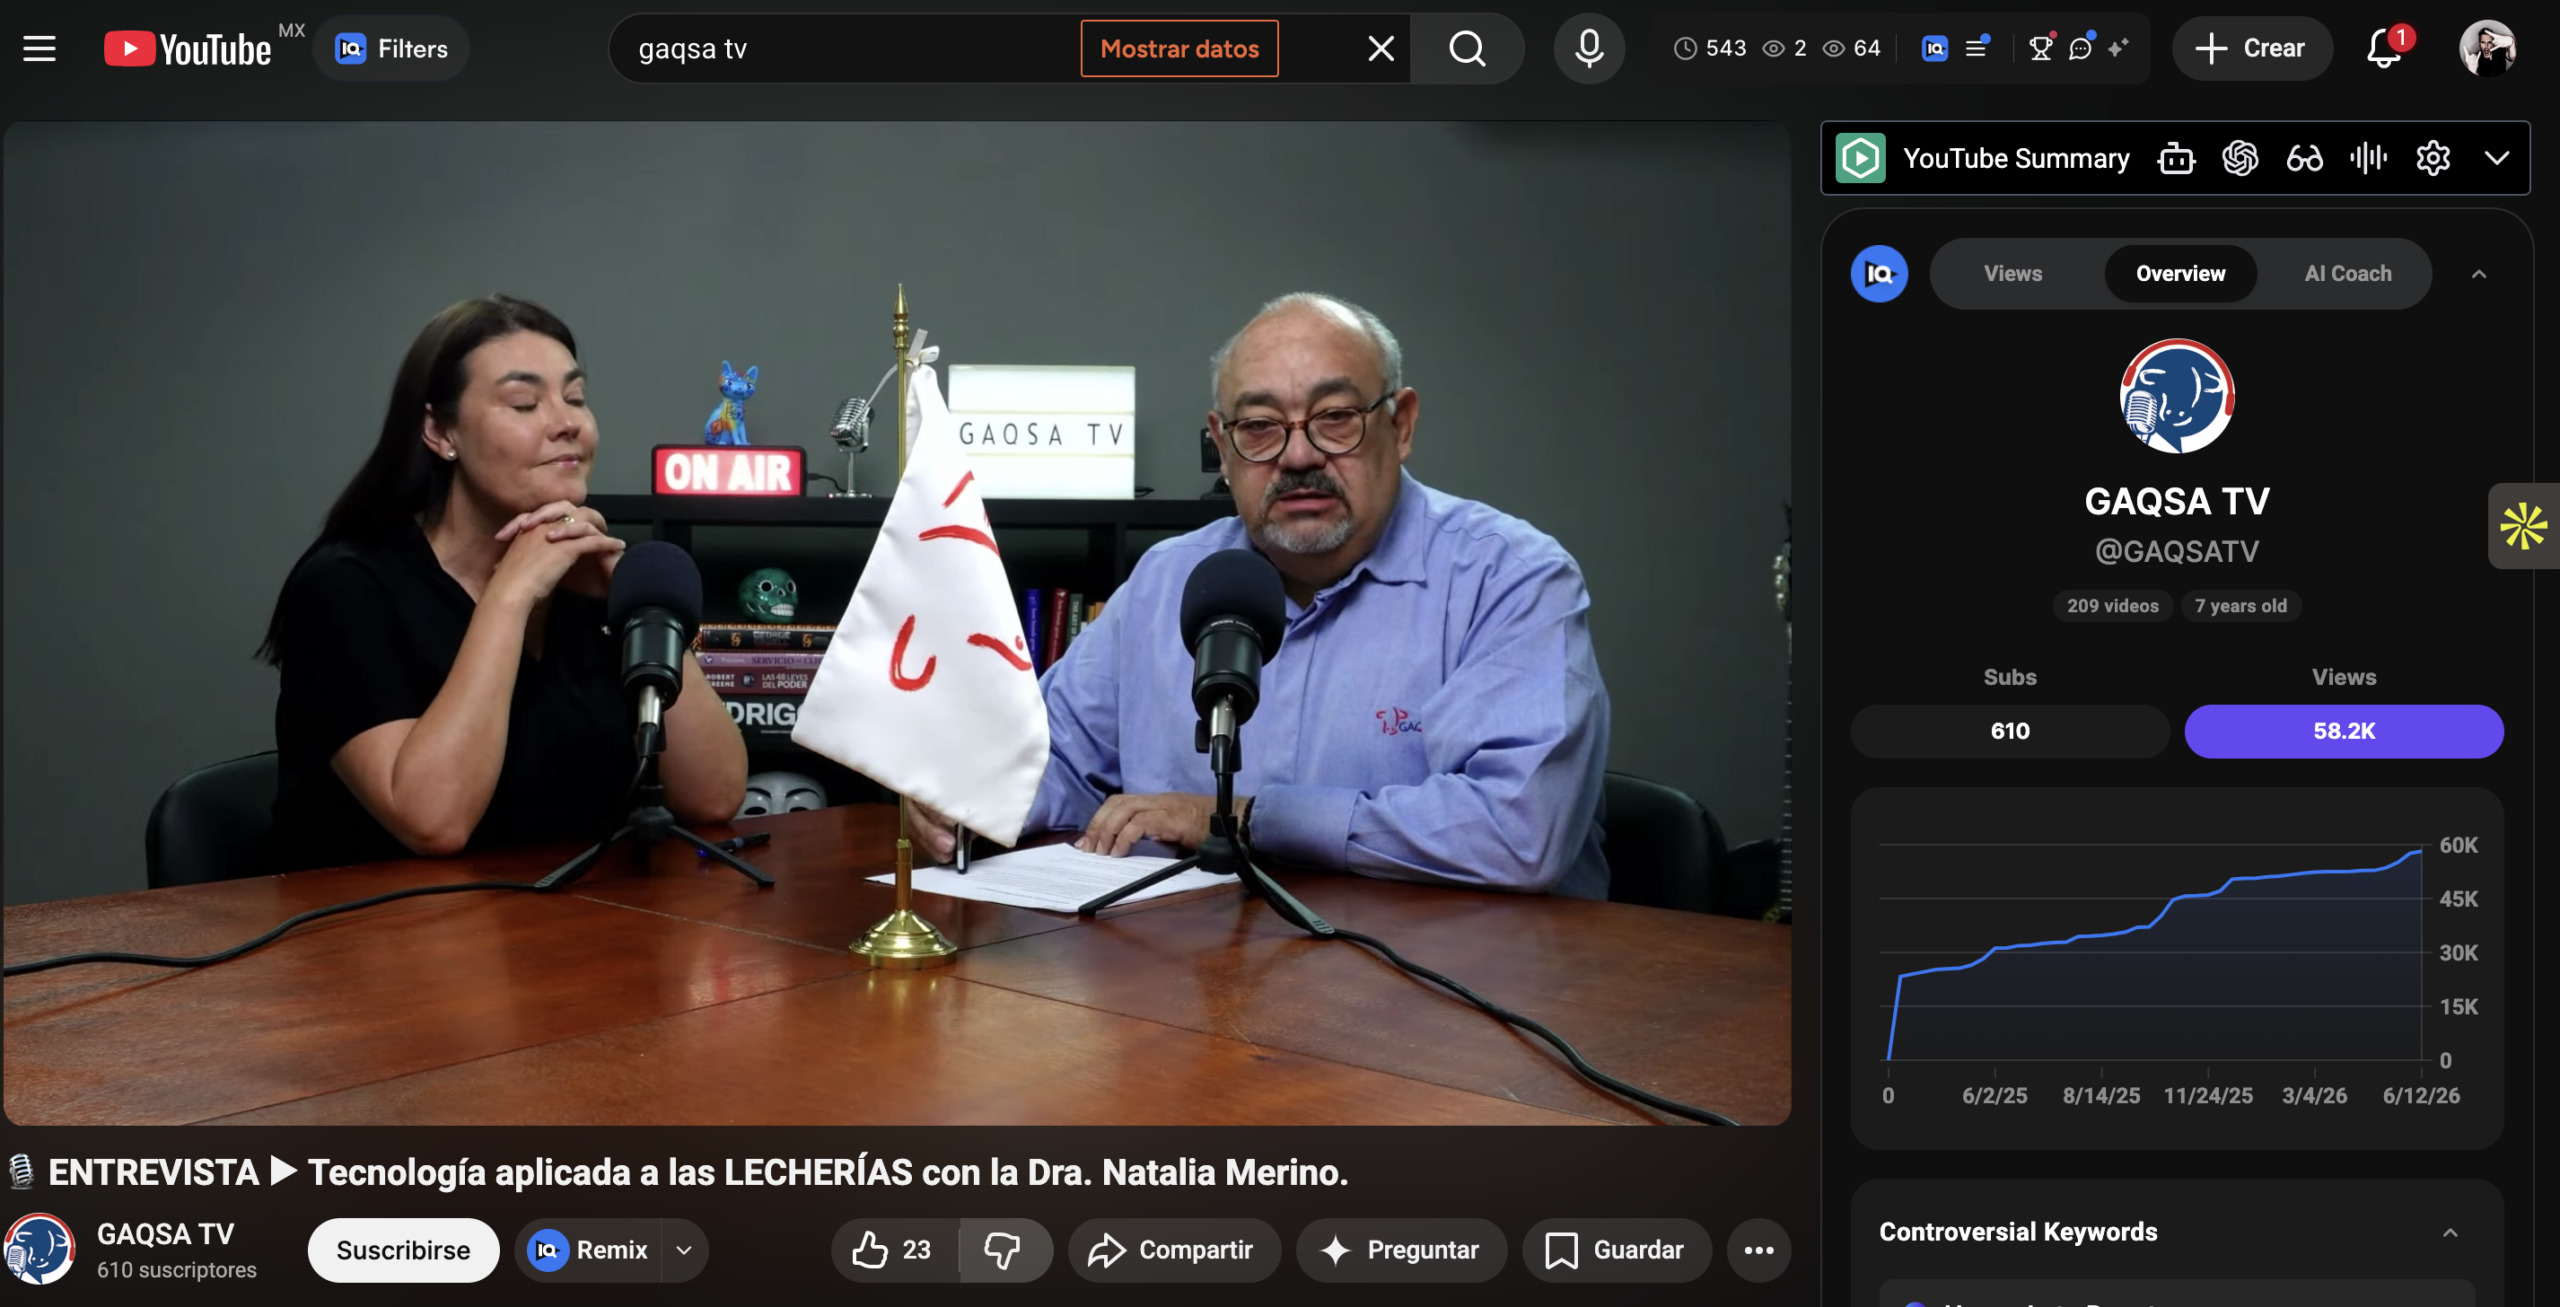The image size is (2560, 1307).
Task: Run search with the magnifier button
Action: point(1467,48)
